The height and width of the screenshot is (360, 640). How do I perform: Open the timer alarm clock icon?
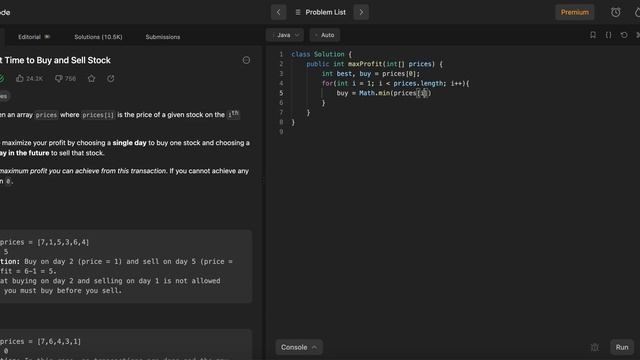pyautogui.click(x=616, y=12)
